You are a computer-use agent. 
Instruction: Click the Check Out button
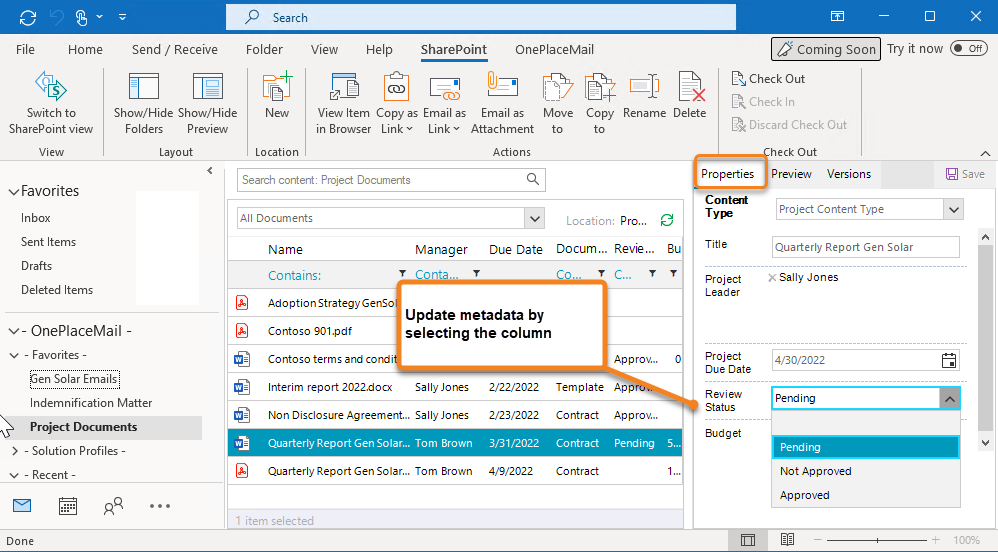[768, 79]
